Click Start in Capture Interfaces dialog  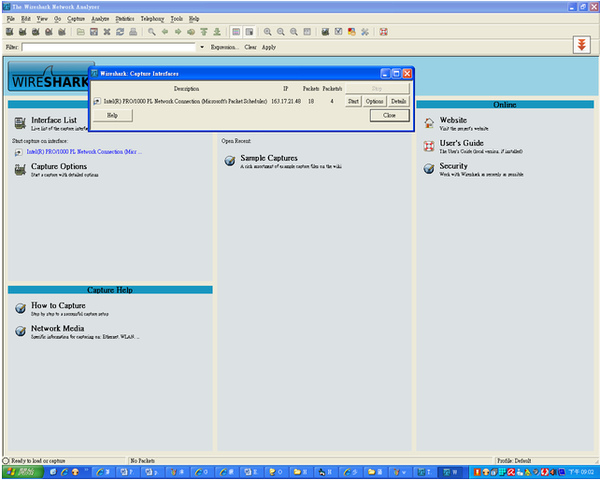(353, 101)
